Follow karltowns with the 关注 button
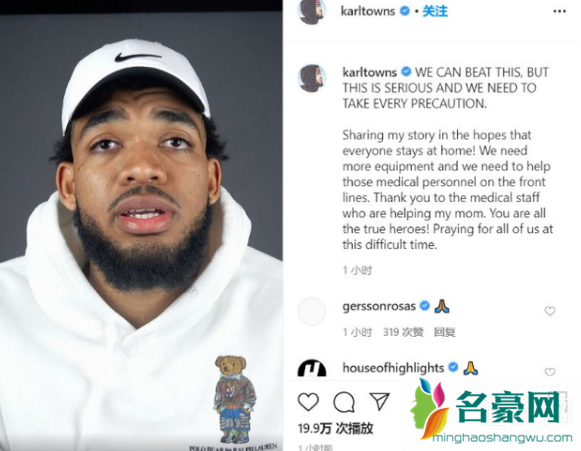Screen dimensions: 581x451 (x=435, y=11)
